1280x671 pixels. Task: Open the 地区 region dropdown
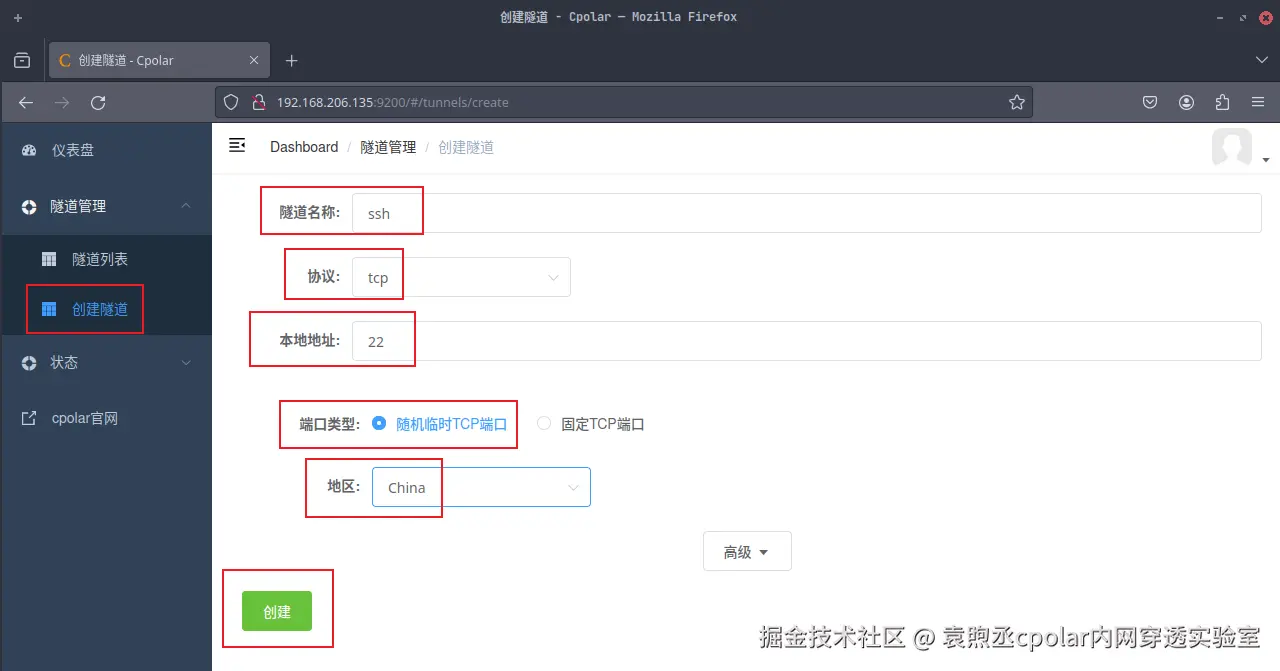point(481,487)
